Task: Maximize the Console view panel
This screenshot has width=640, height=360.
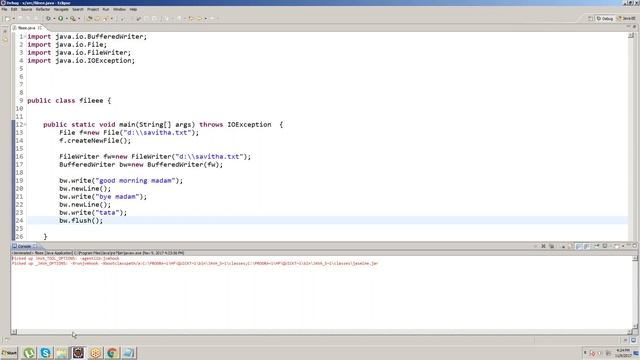Action: tap(634, 246)
